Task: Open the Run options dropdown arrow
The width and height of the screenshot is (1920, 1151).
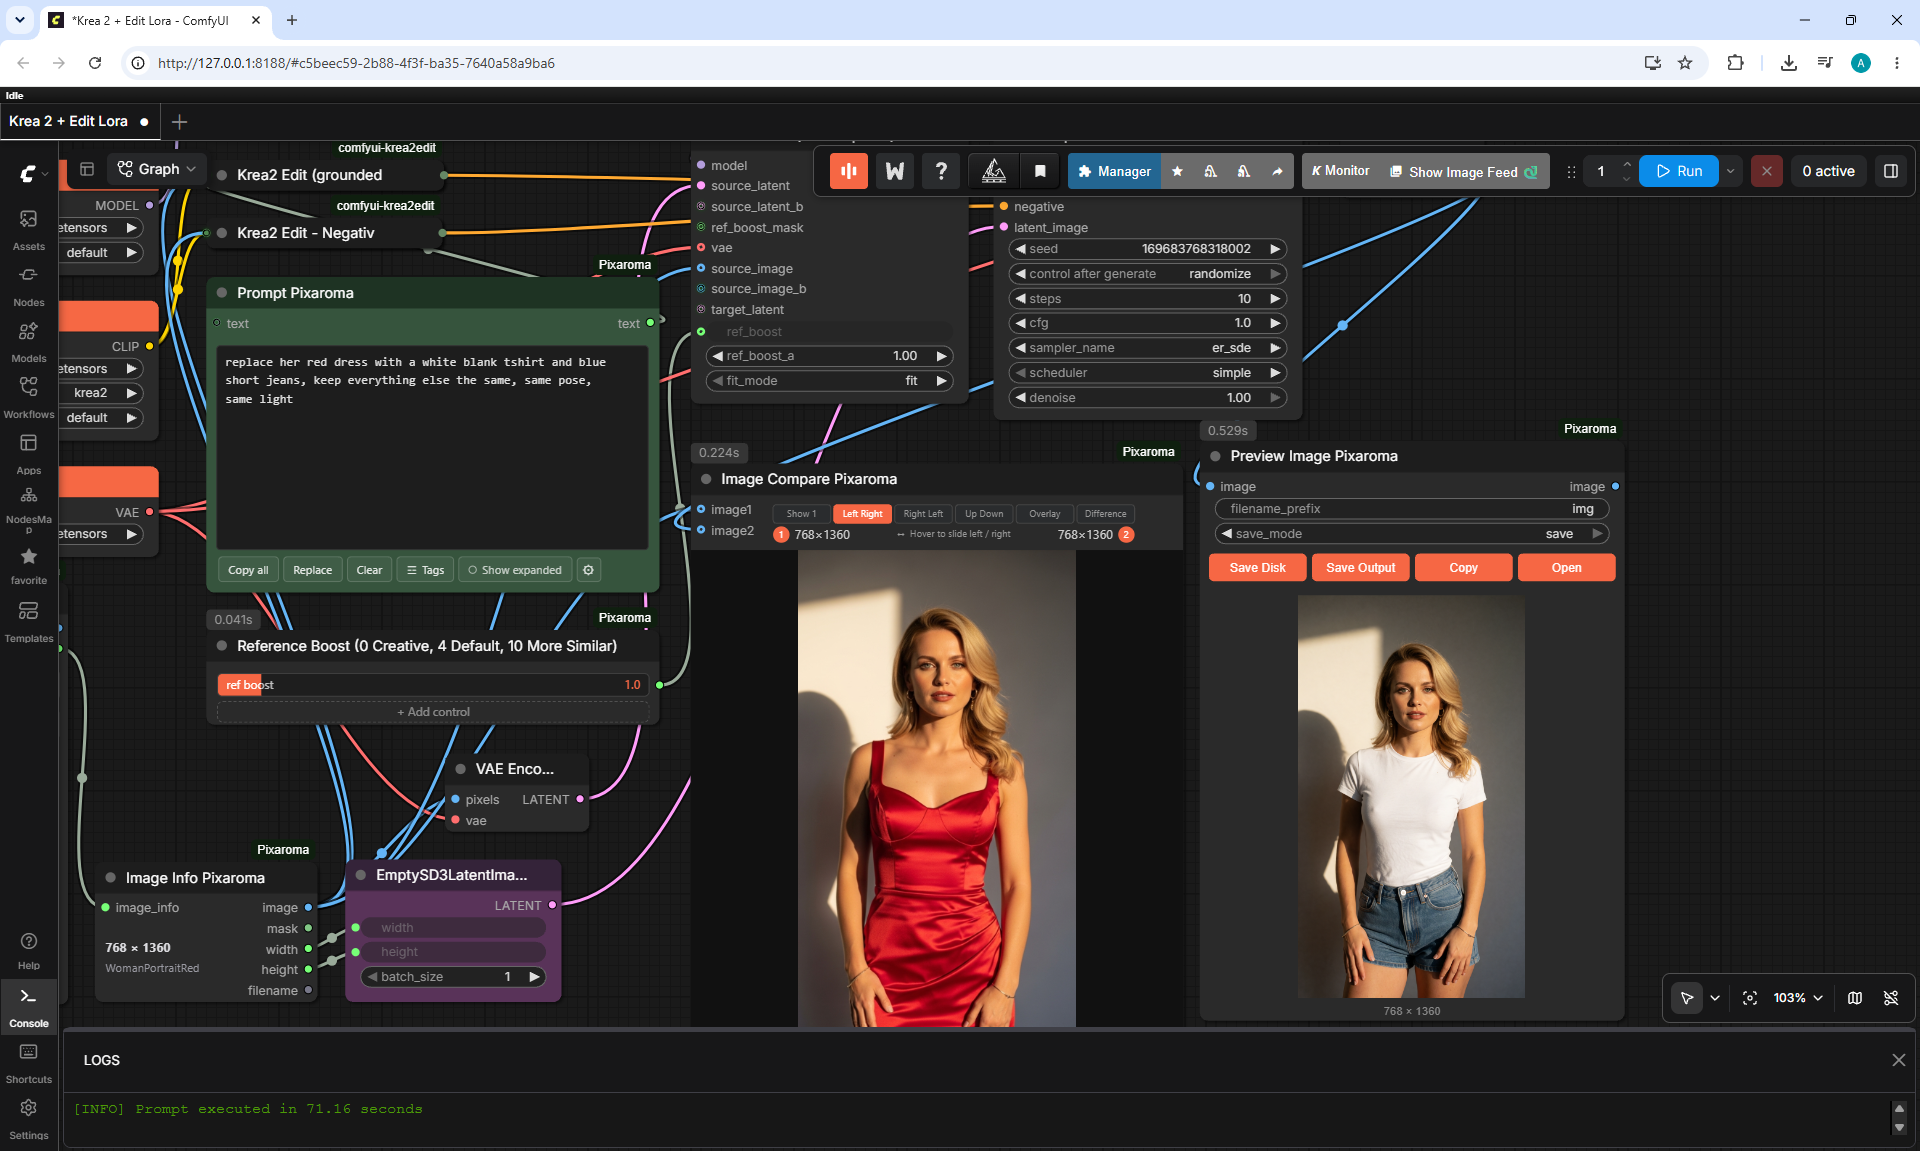Action: click(1731, 171)
